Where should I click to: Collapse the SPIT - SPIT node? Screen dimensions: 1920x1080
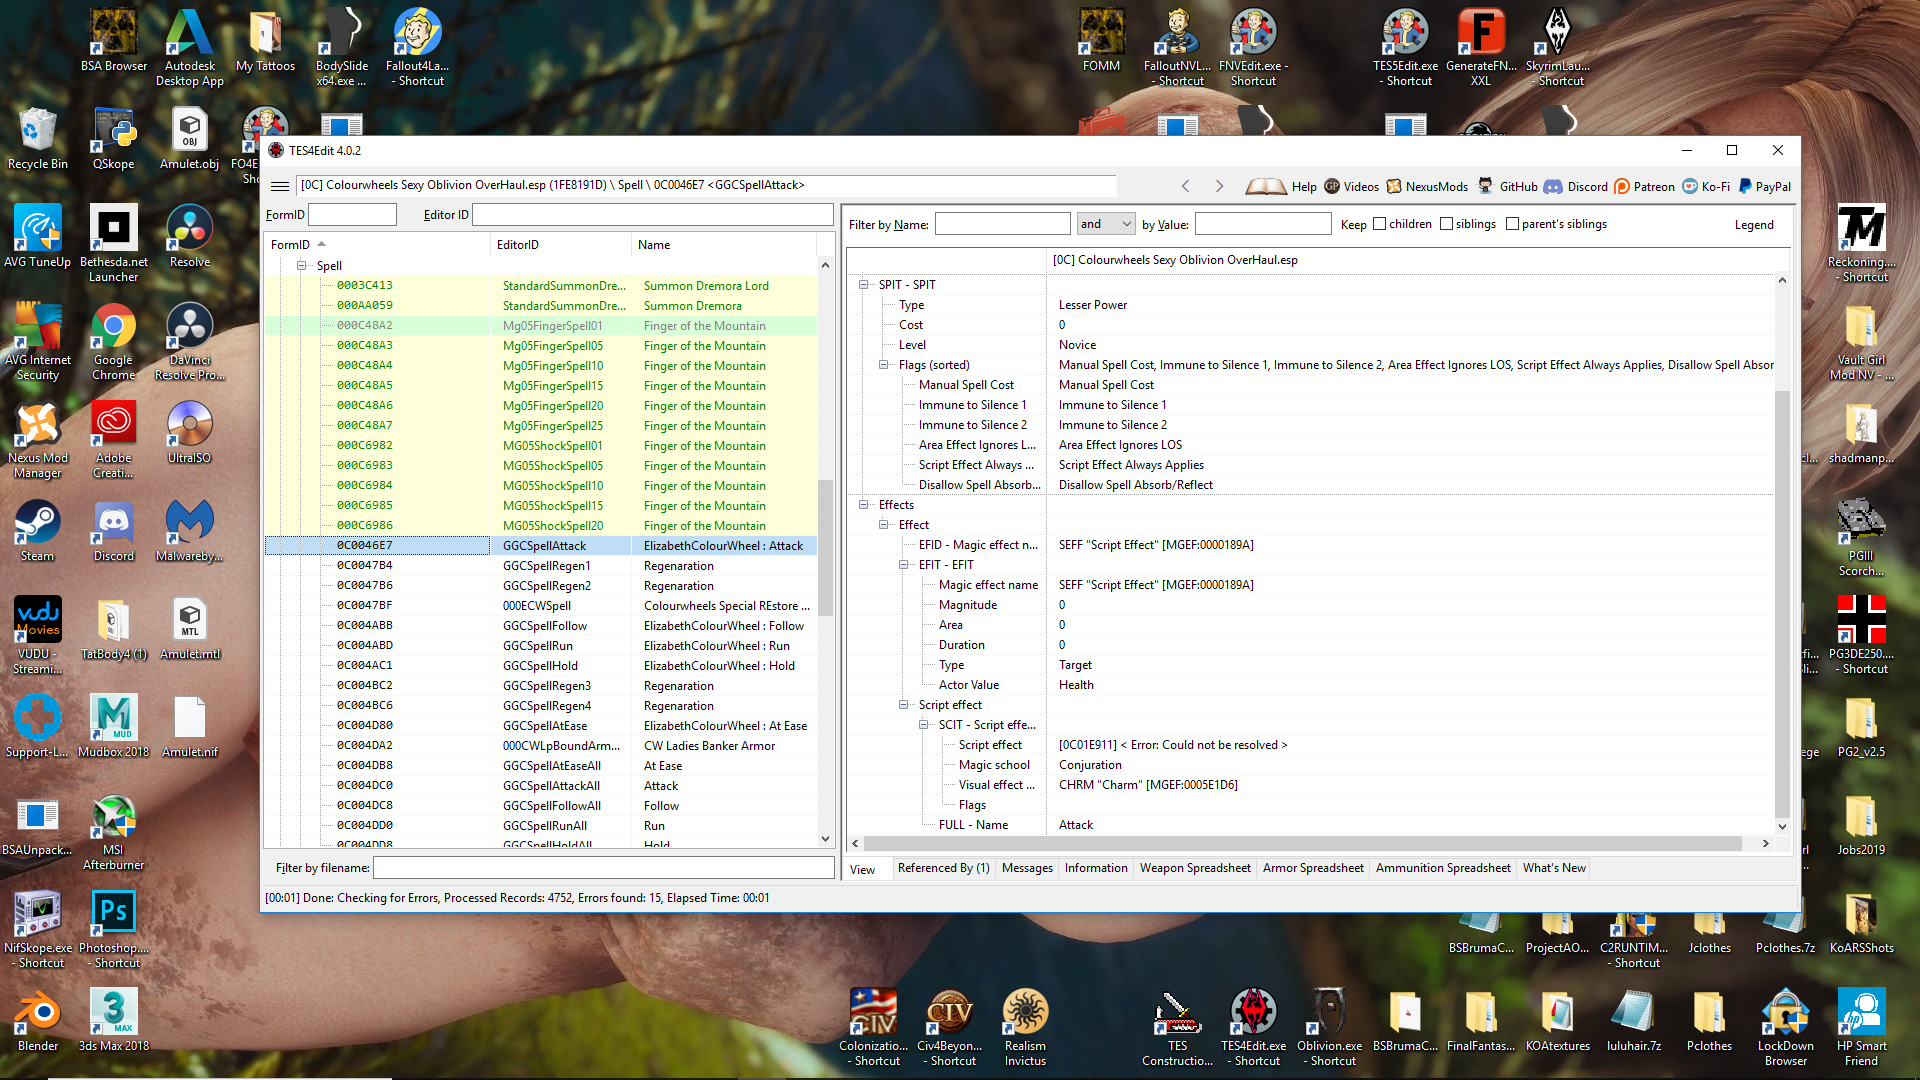click(x=864, y=285)
